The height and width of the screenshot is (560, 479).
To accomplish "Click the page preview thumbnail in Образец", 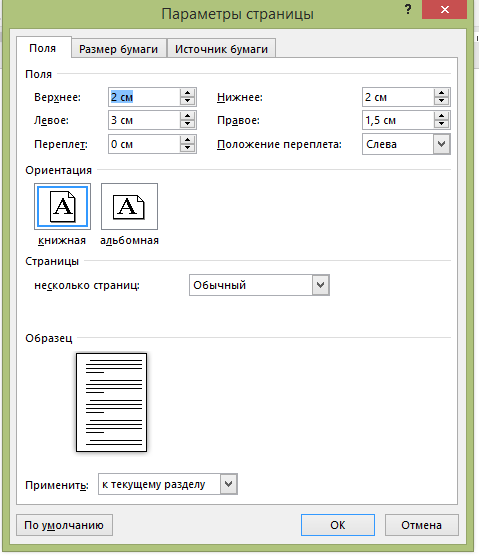I will click(111, 402).
